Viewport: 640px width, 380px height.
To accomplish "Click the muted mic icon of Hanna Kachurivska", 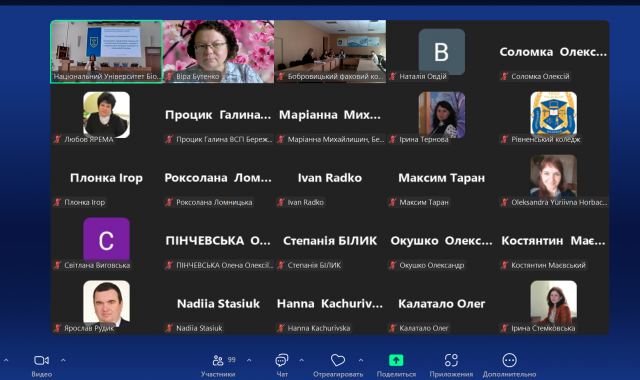I will [281, 328].
